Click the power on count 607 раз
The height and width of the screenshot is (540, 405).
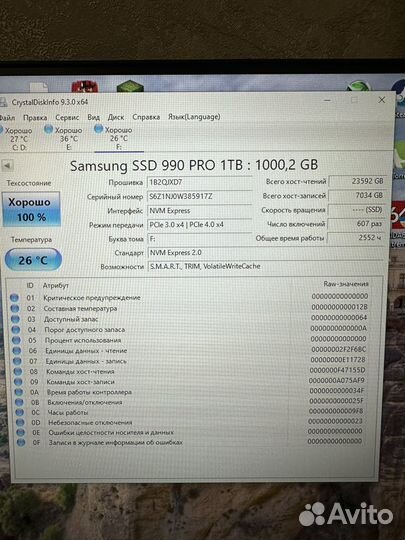pos(356,224)
